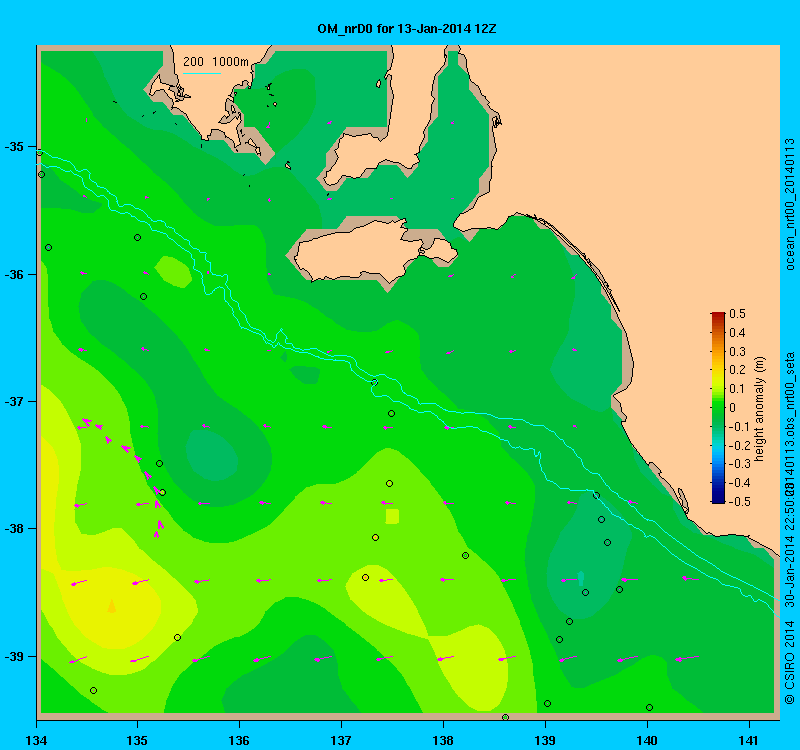Click the '-37' latitude axis label

point(14,402)
